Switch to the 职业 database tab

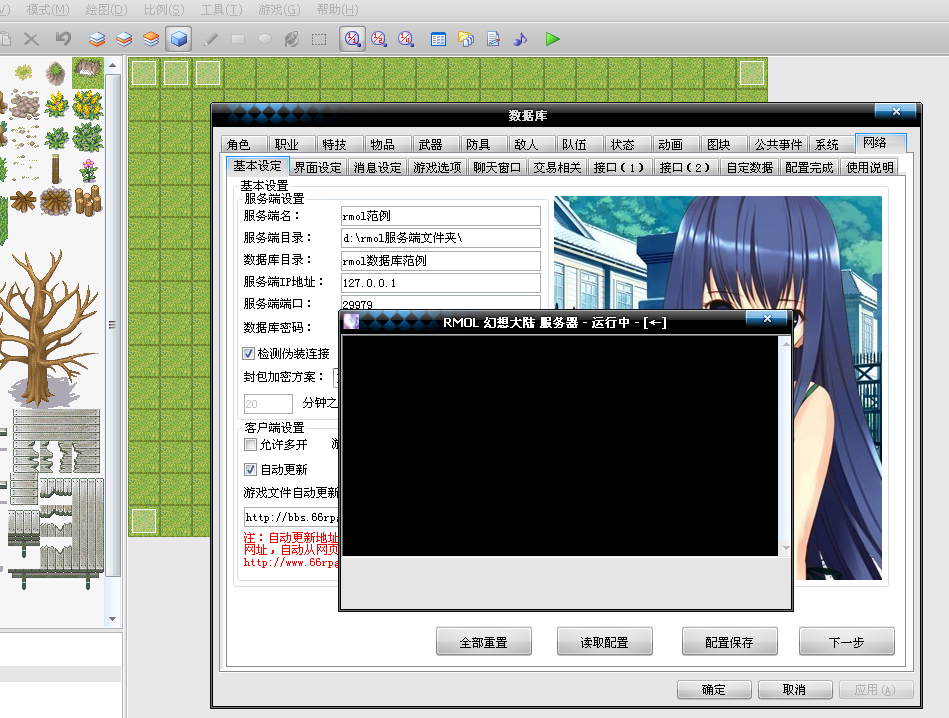(292, 145)
